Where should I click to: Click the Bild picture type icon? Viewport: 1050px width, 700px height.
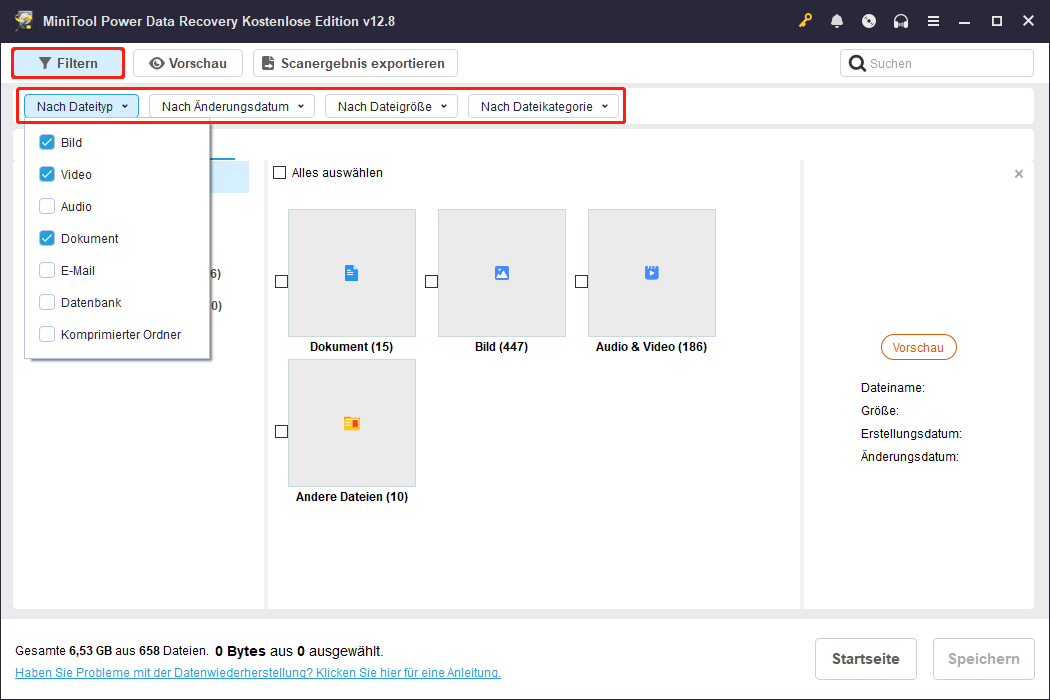coord(502,273)
